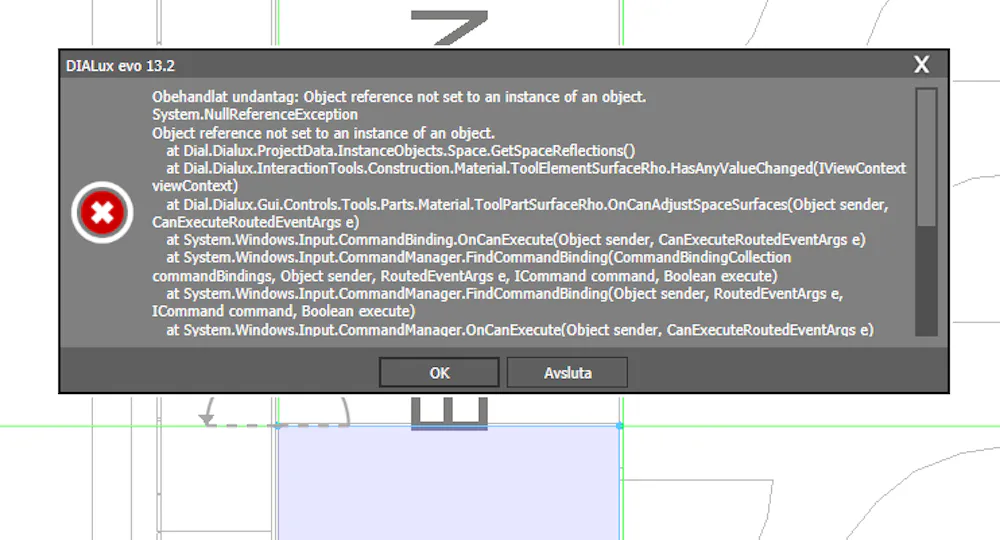The width and height of the screenshot is (1000, 540).
Task: Click the GetSpaceReflections() stack trace line
Action: click(x=401, y=151)
